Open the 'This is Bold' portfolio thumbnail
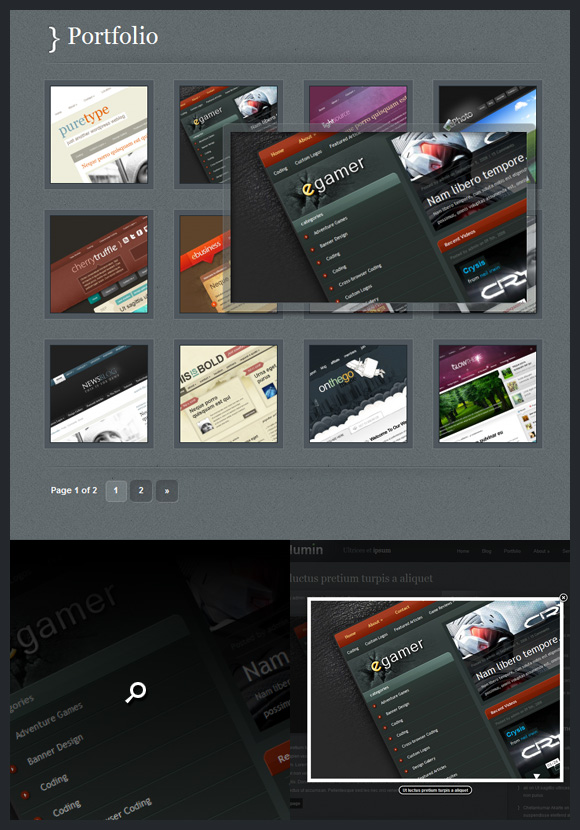 click(x=228, y=393)
